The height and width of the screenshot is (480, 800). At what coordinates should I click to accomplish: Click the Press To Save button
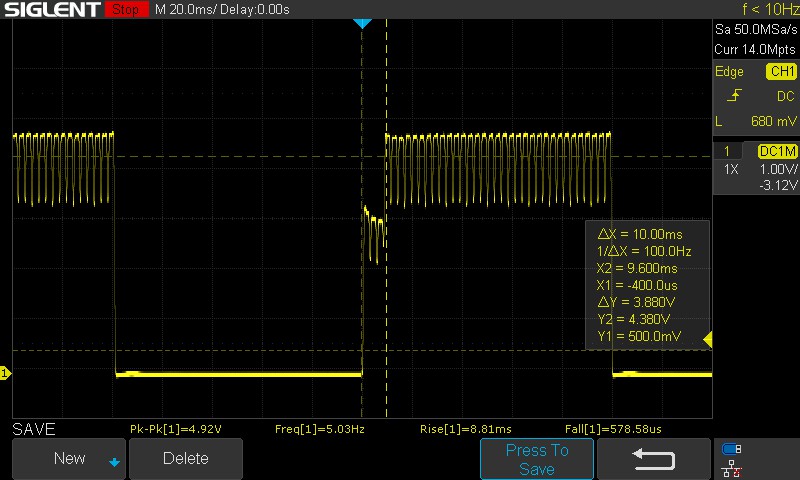pyautogui.click(x=537, y=459)
